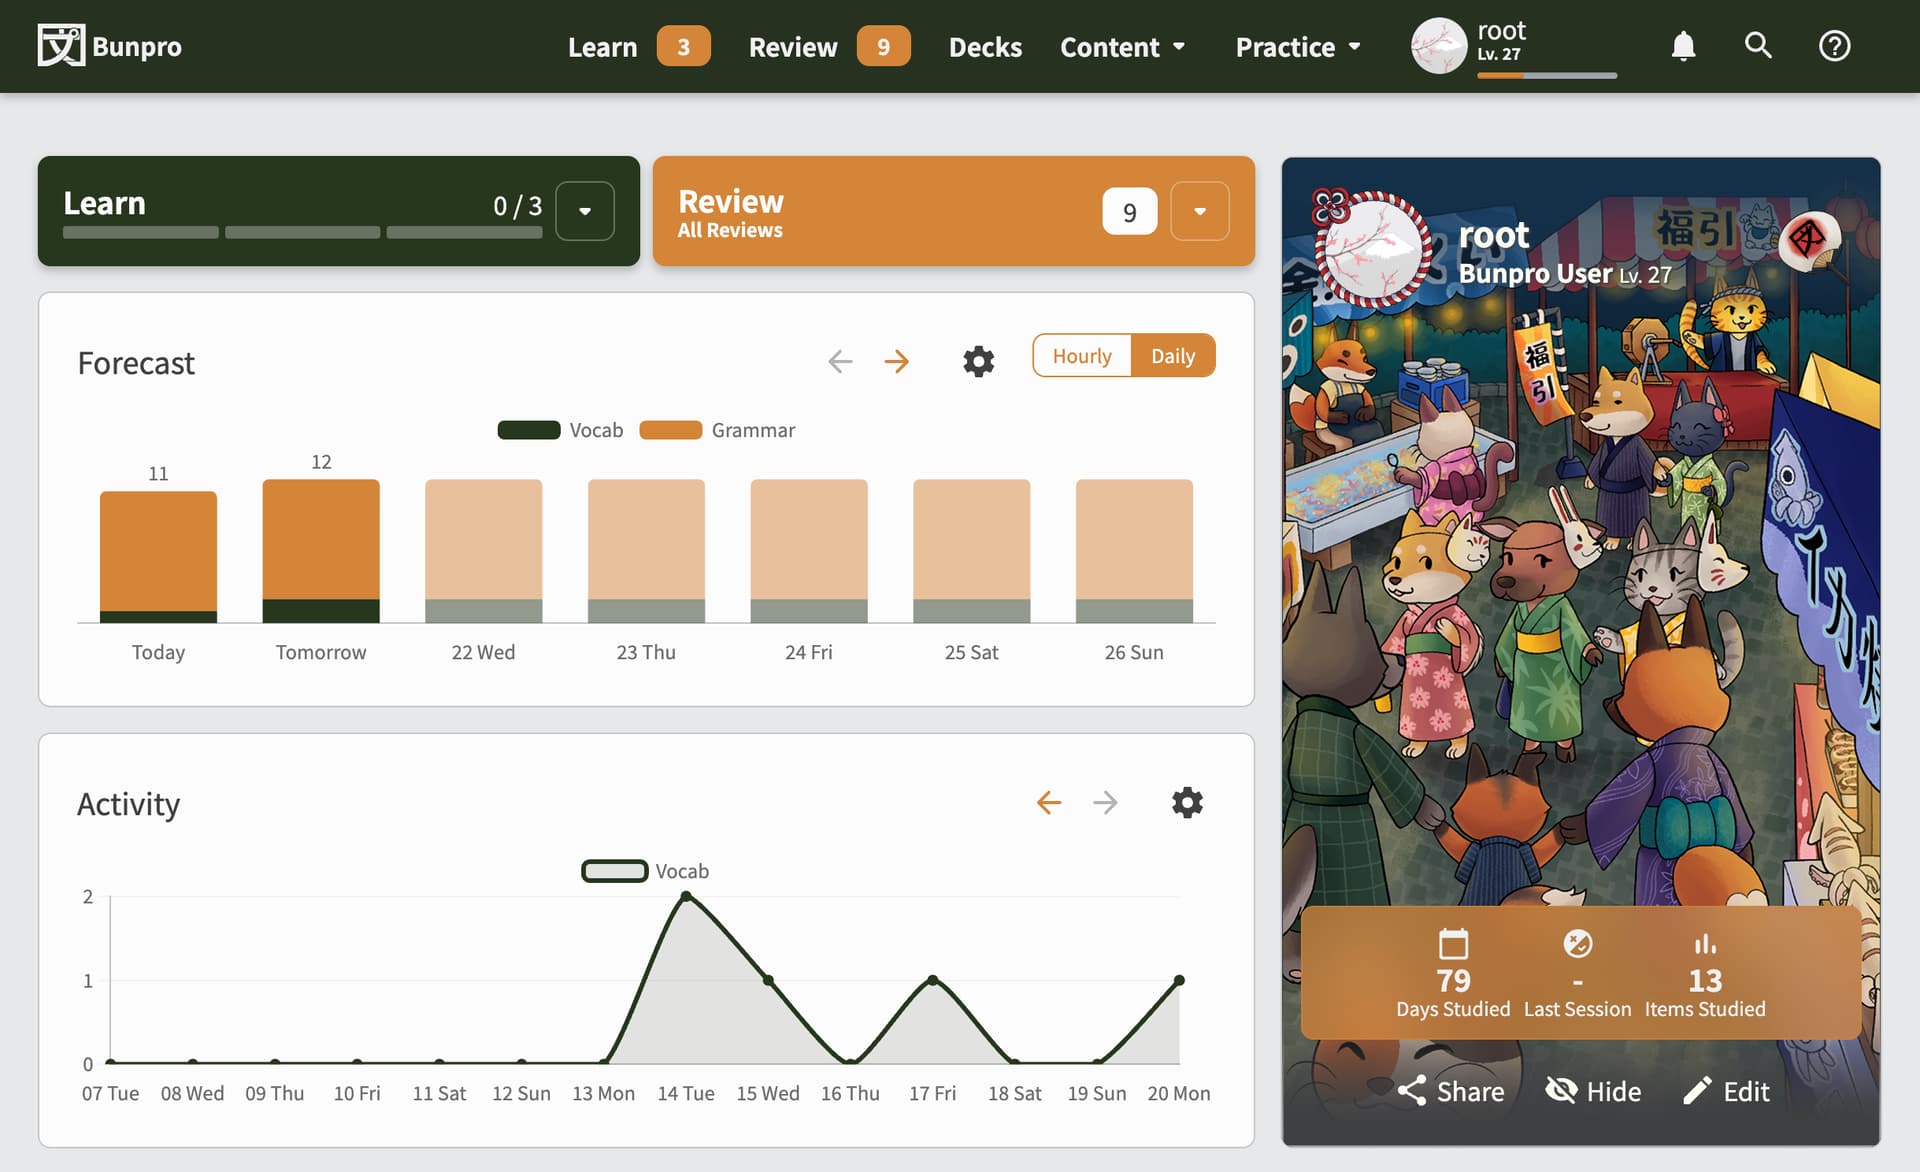Screen dimensions: 1920x1172
Task: Toggle Grammar legend color swatch
Action: coord(670,430)
